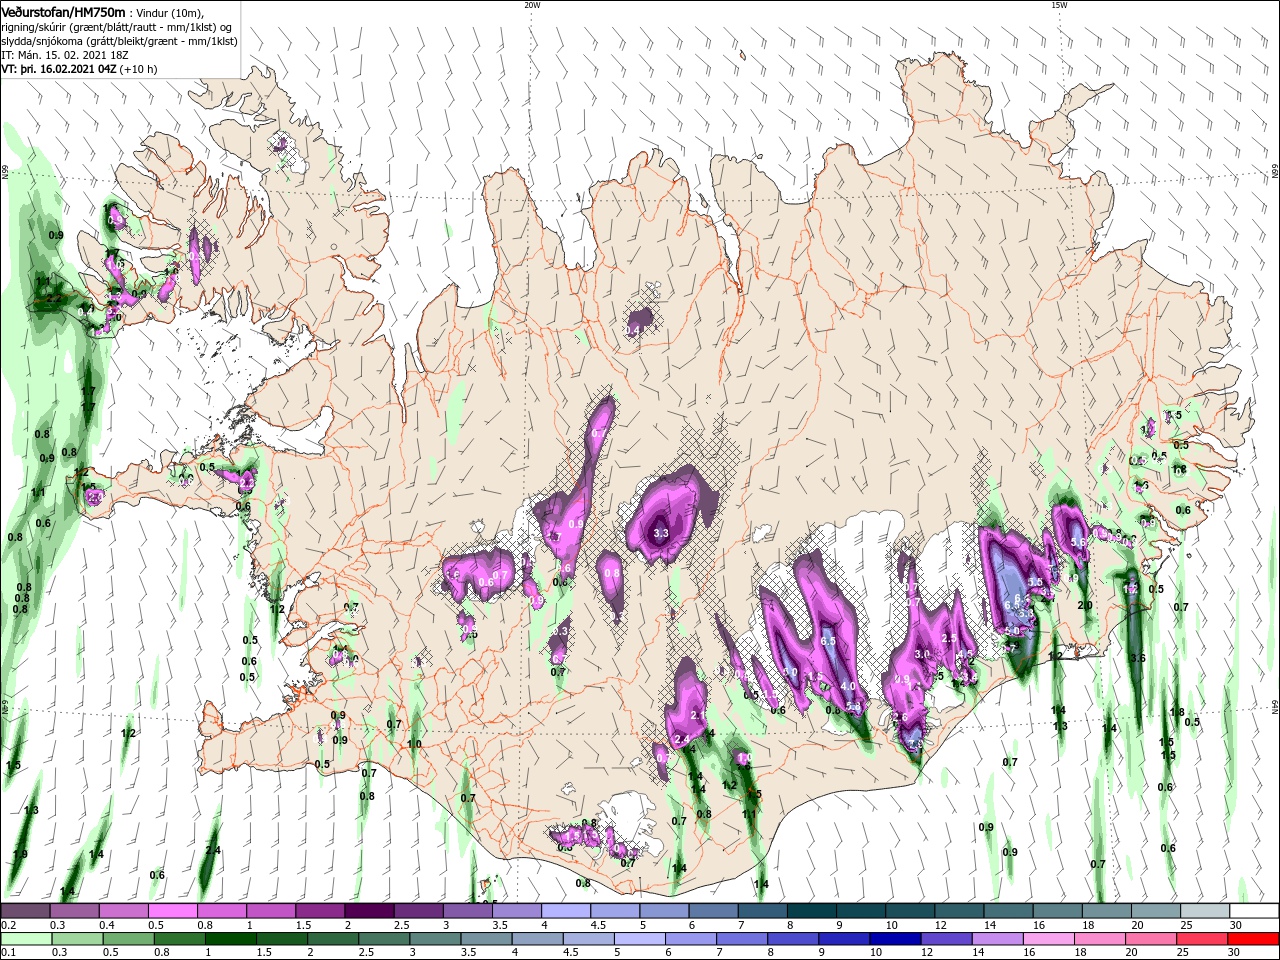Click the bright pink 0.5 snow-scale swatch
Viewport: 1280px width, 960px height.
point(173,910)
